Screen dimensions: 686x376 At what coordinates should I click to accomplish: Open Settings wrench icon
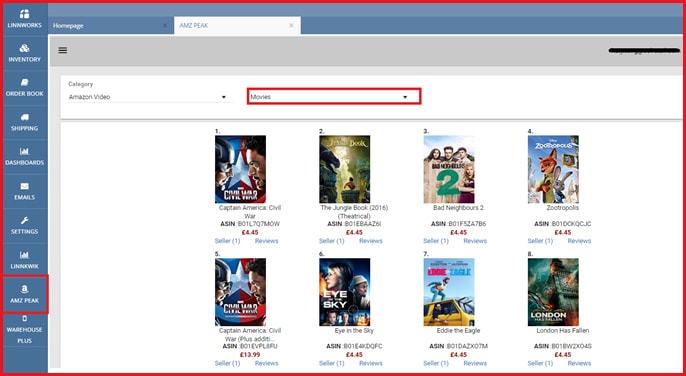pyautogui.click(x=24, y=220)
